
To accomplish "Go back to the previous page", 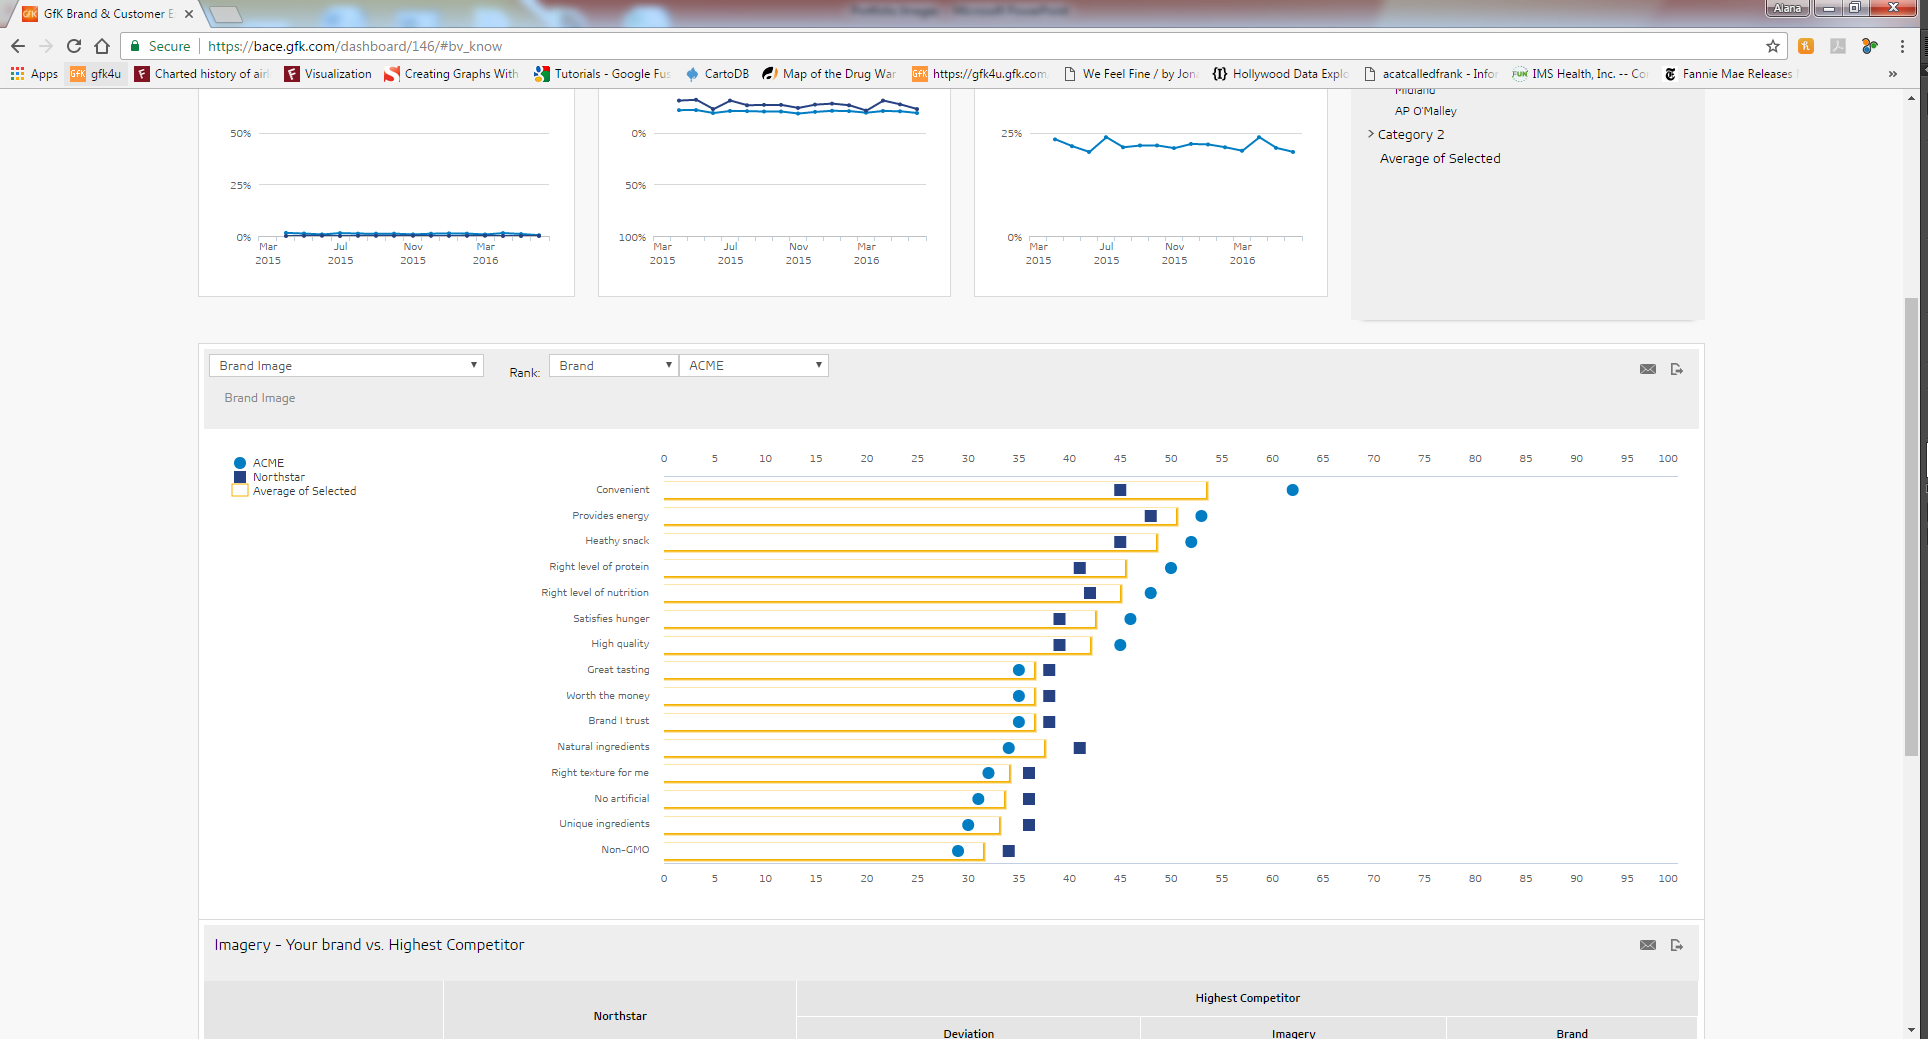I will coord(18,46).
